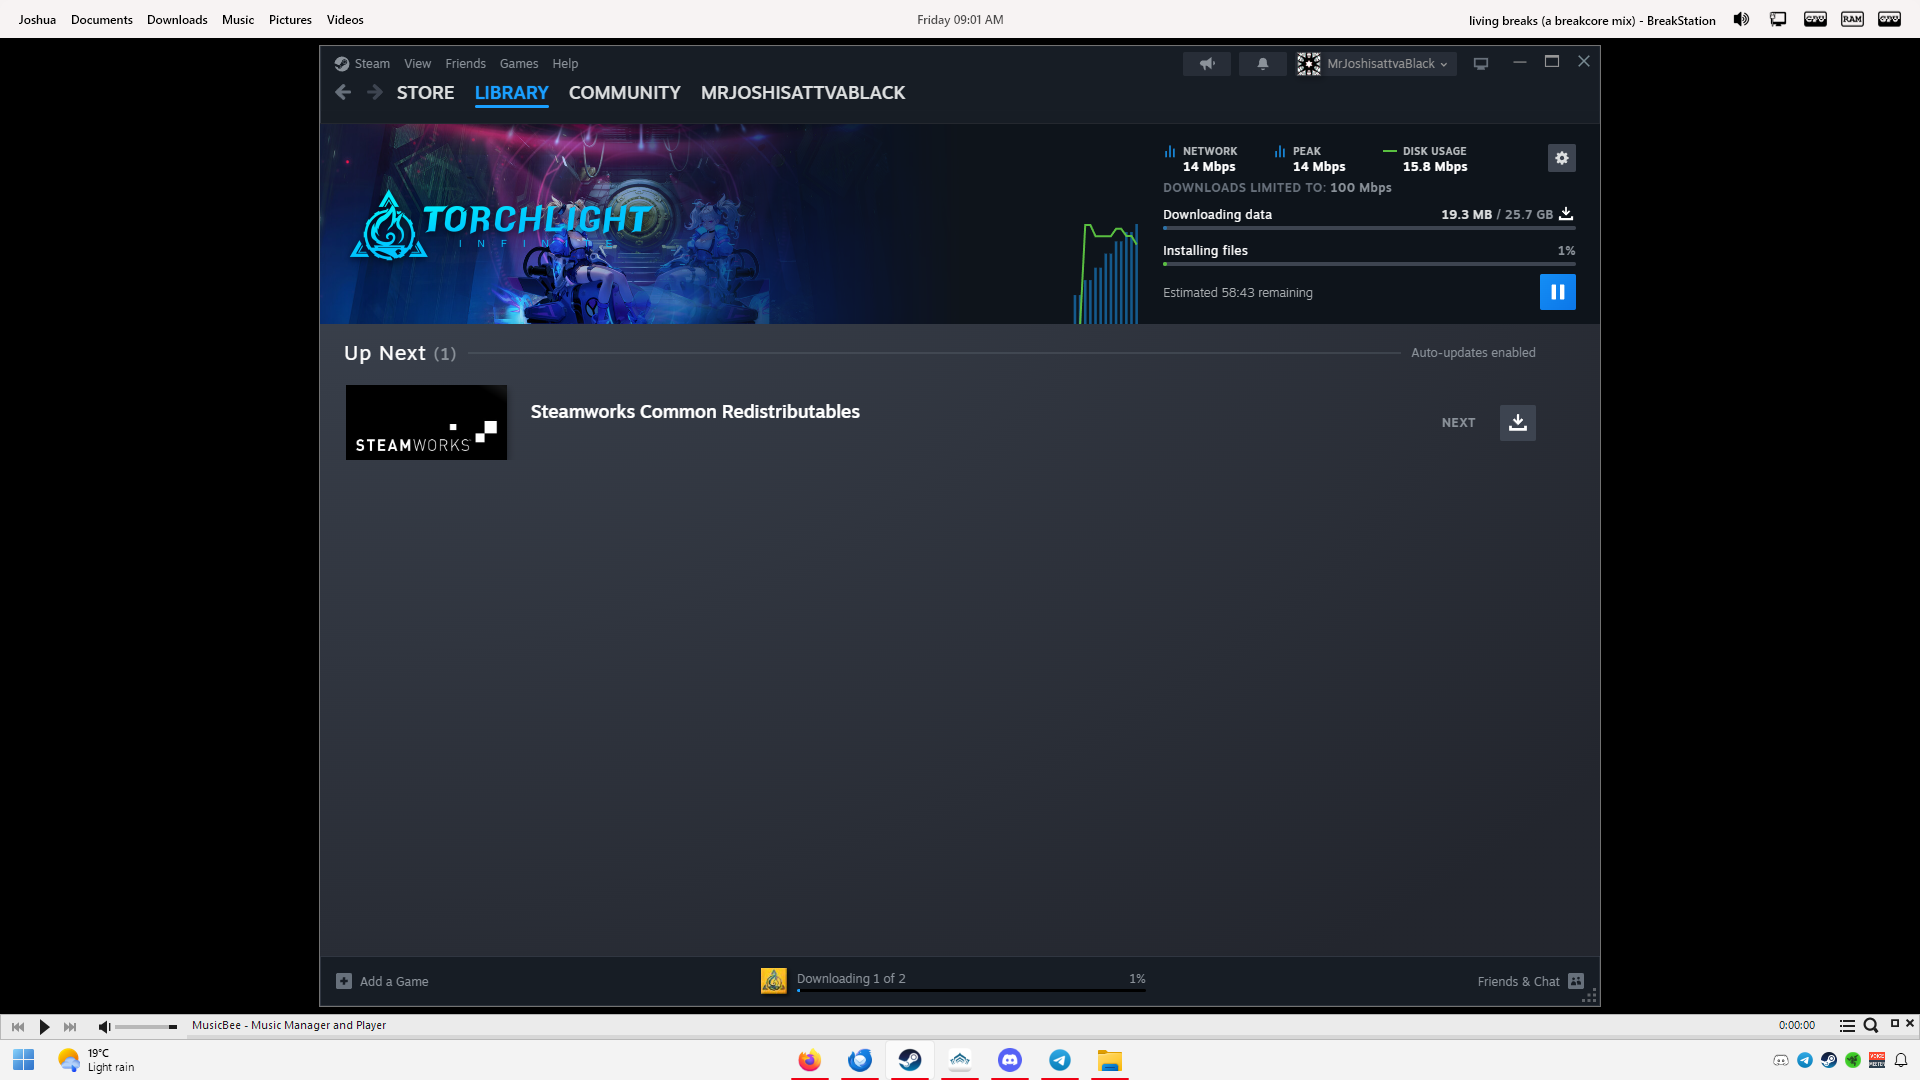Open download settings gear icon
The width and height of the screenshot is (1920, 1080).
pos(1562,158)
